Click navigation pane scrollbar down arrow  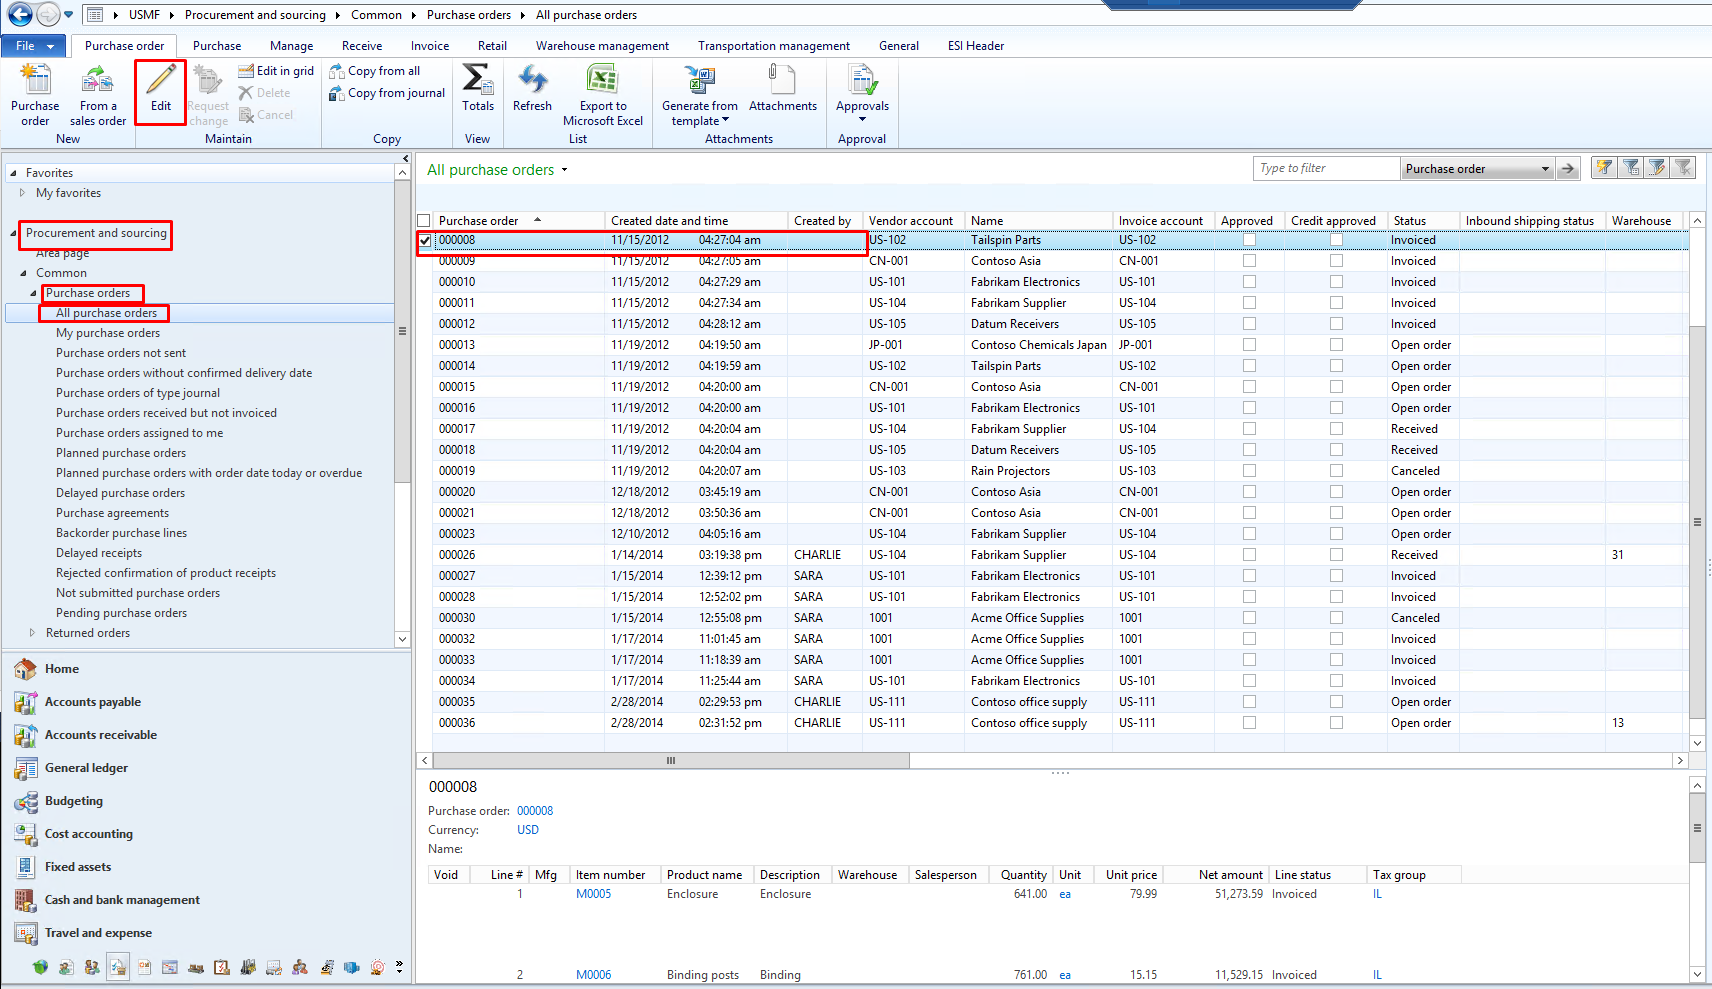[402, 639]
